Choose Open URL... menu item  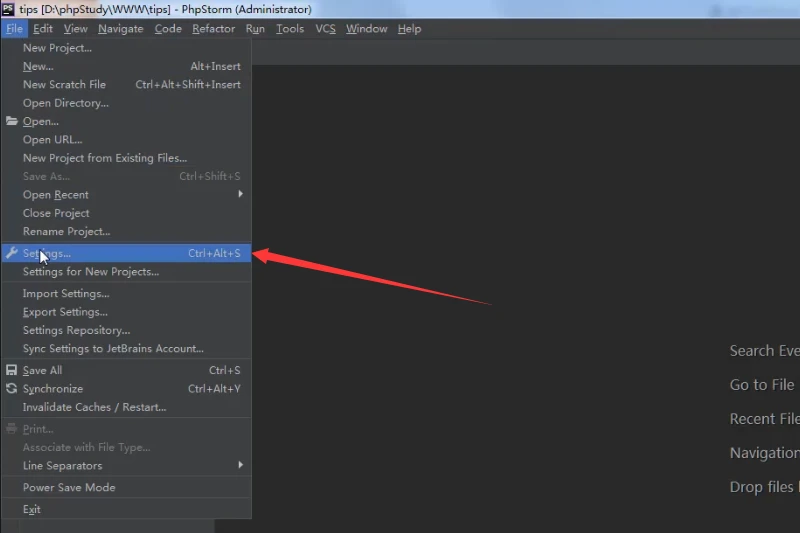(x=127, y=140)
